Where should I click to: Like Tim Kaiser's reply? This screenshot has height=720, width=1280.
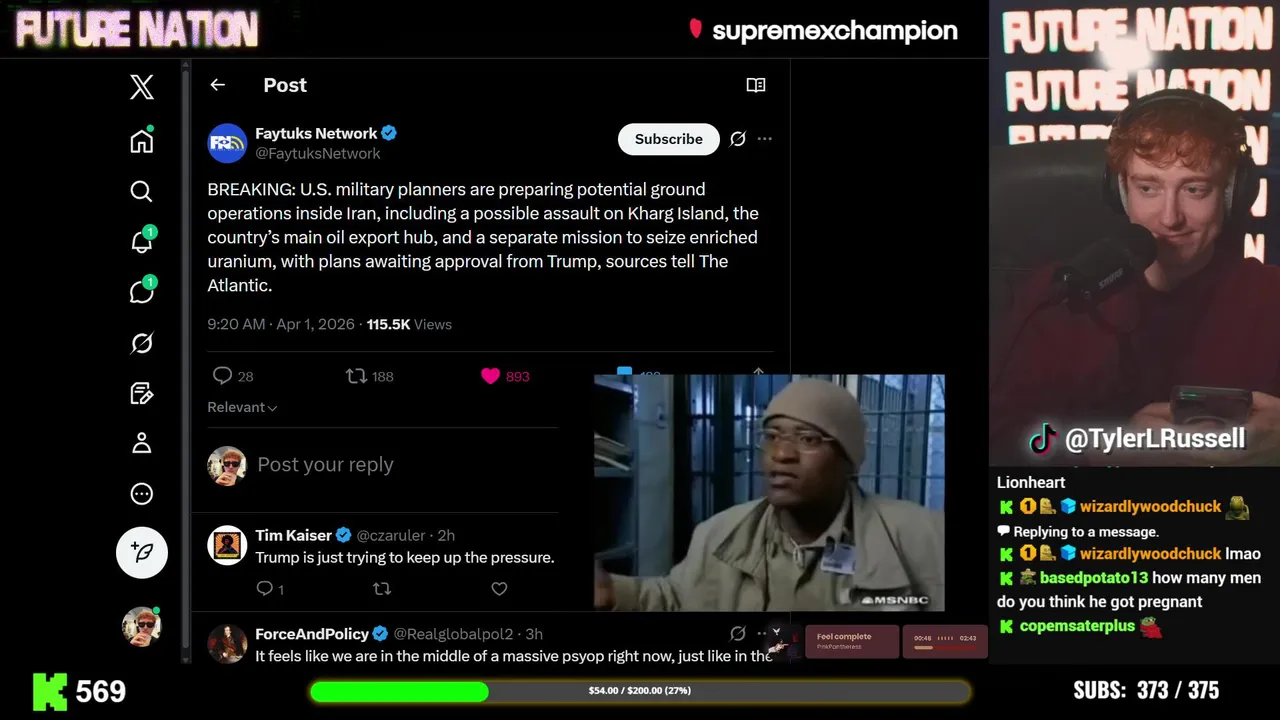point(499,589)
